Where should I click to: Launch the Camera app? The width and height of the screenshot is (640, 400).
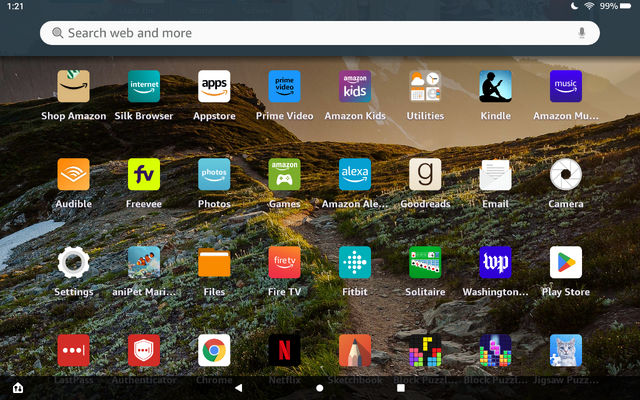click(x=566, y=174)
